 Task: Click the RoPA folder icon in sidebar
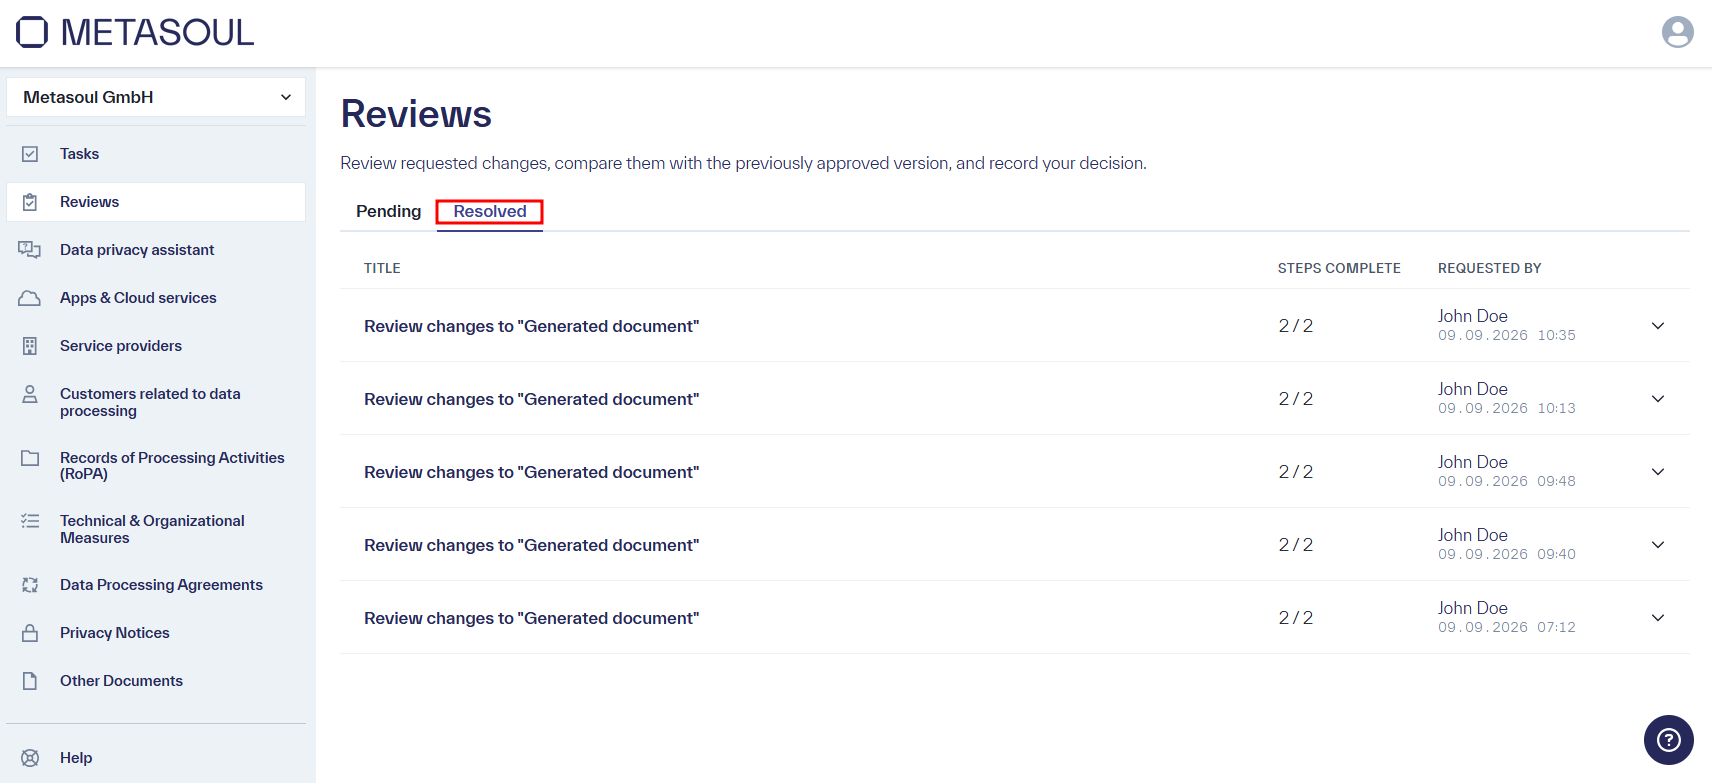click(30, 458)
